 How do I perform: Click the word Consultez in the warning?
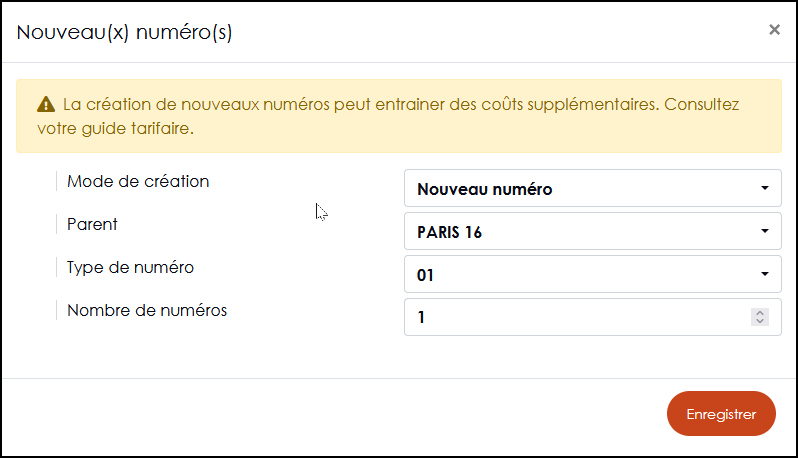click(x=701, y=104)
